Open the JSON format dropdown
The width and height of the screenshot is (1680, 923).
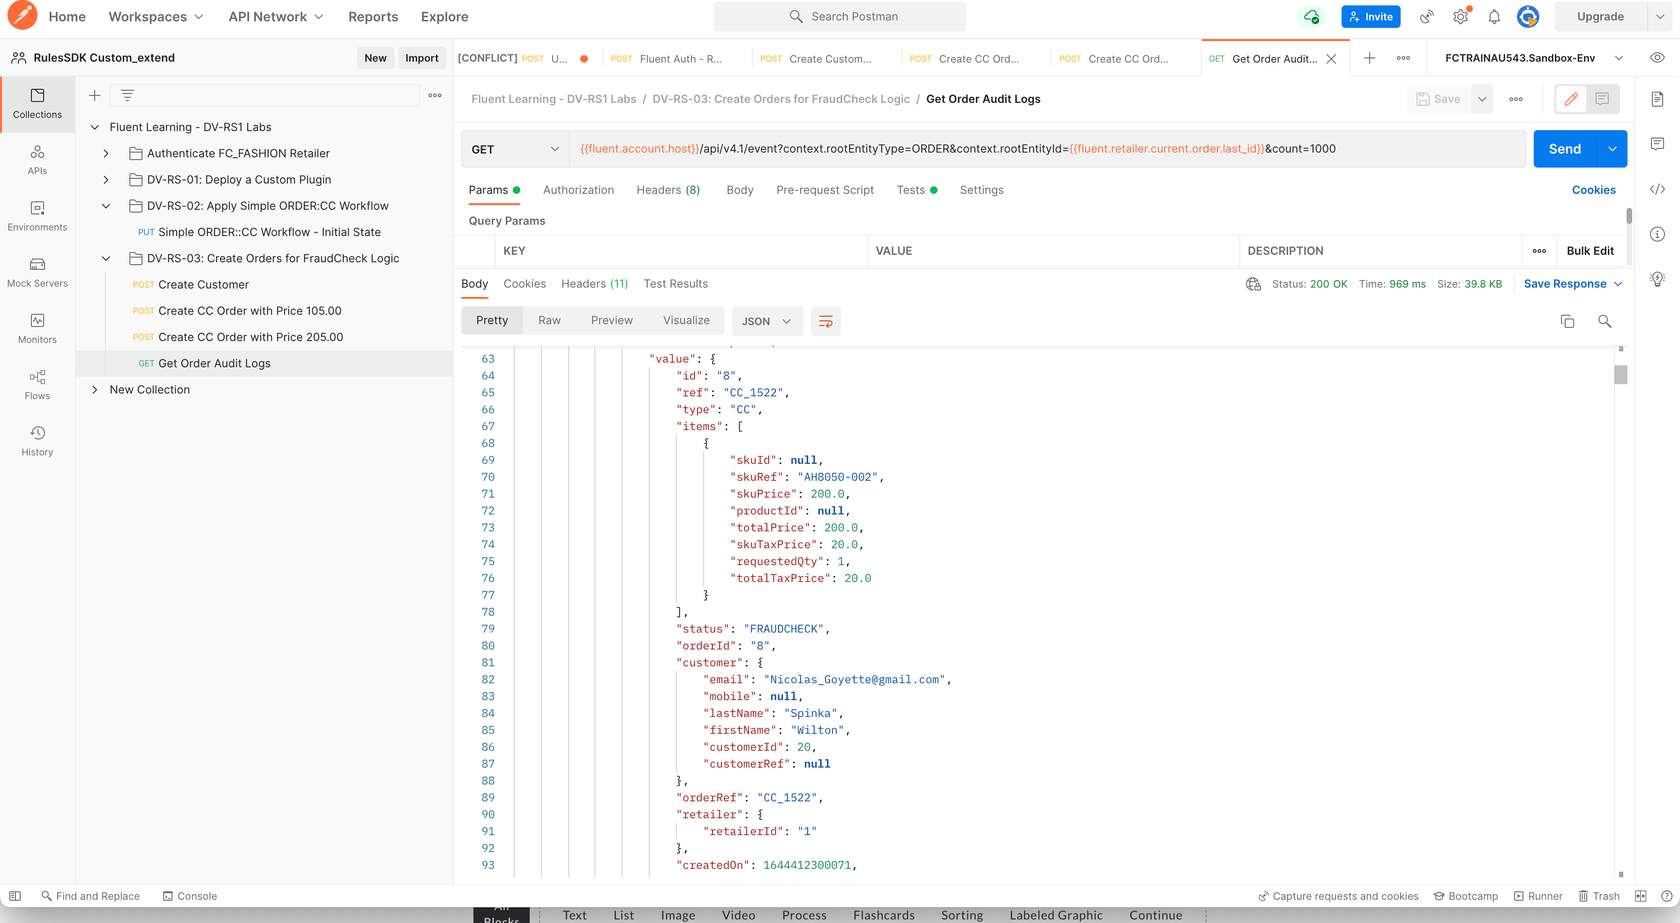coord(766,321)
